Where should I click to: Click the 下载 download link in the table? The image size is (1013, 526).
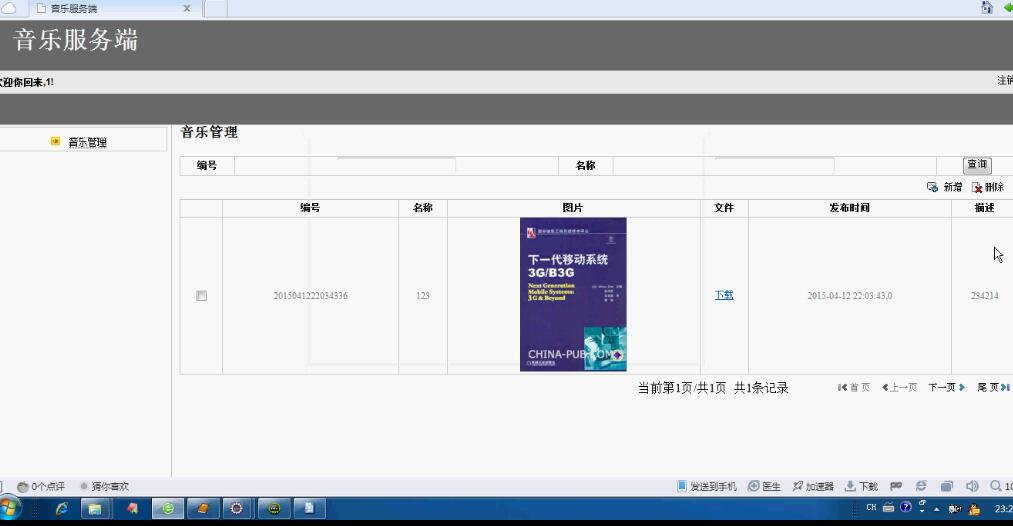click(724, 295)
